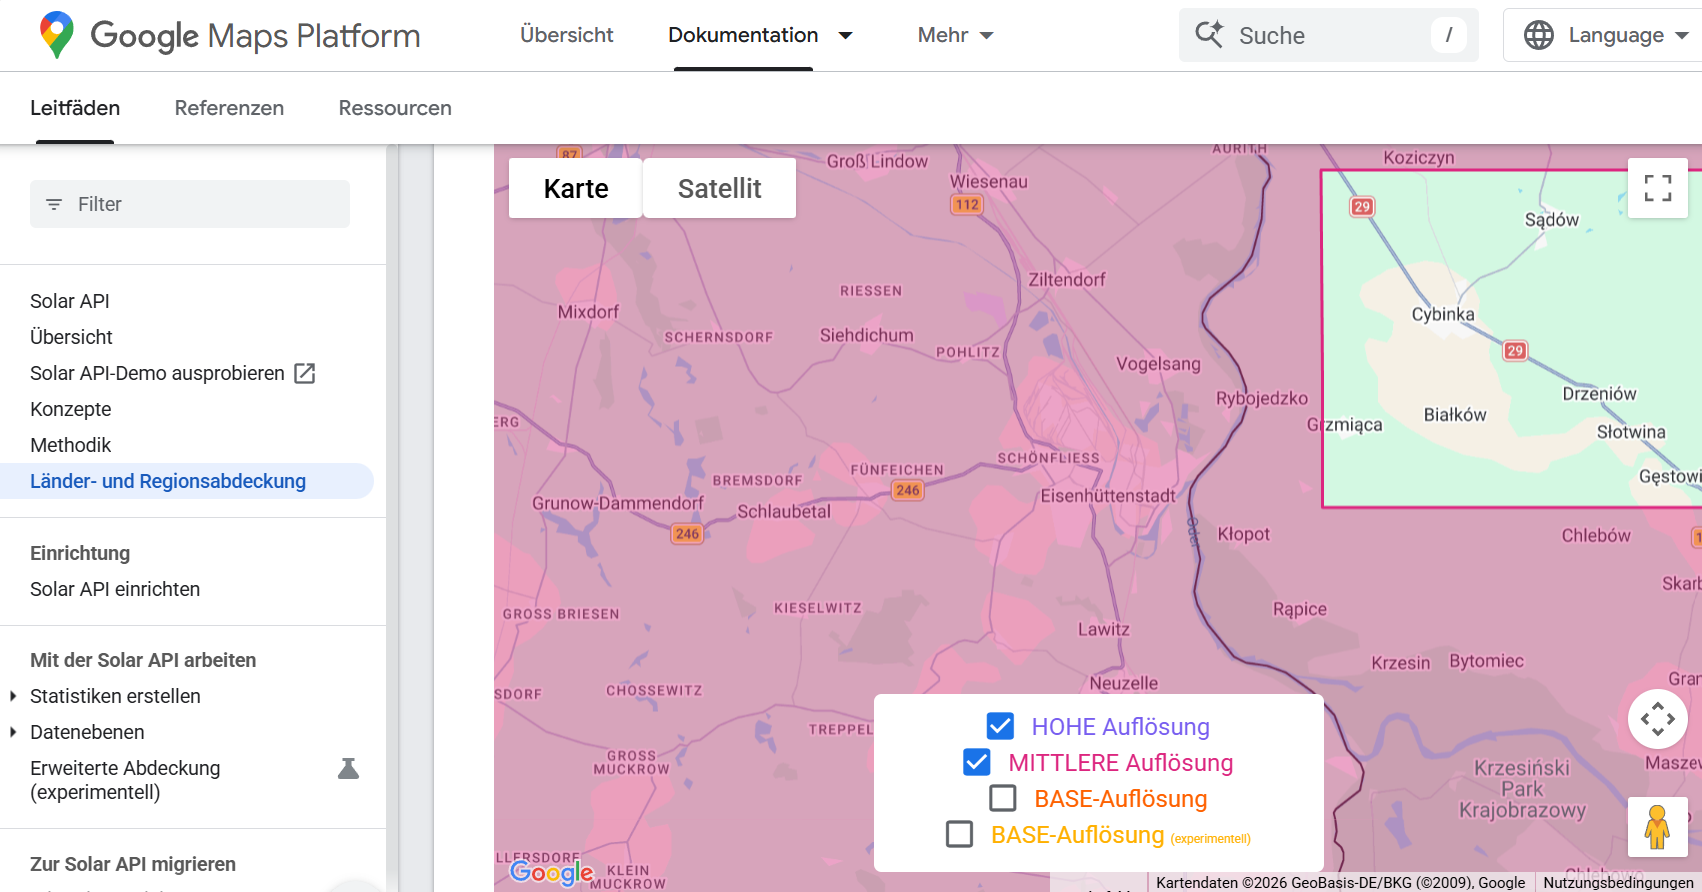
Task: Click the experimental flask icon beside Erweiterte Abdeckung
Action: point(348,769)
